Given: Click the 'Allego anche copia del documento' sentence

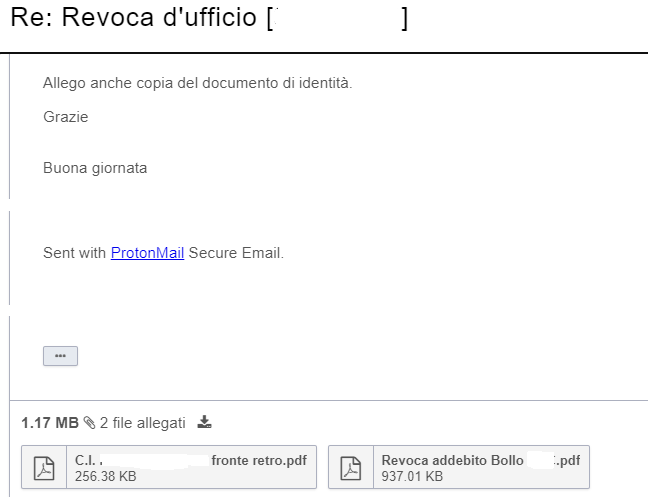Looking at the screenshot, I should tap(197, 82).
